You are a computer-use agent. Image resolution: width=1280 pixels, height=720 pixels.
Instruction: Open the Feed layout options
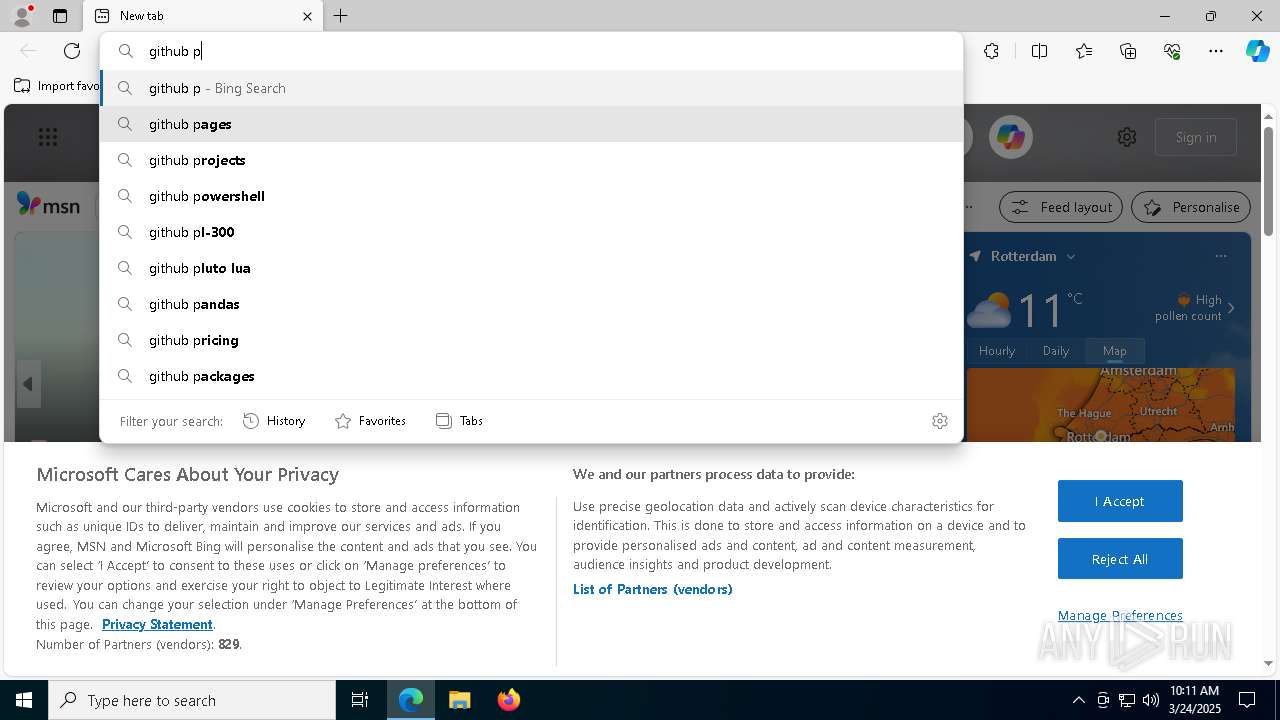1061,207
